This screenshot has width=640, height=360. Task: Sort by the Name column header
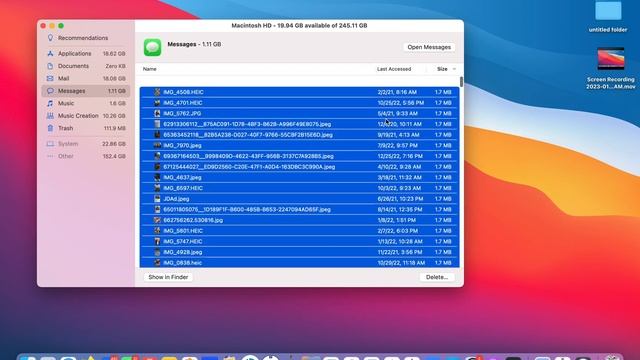click(x=150, y=69)
